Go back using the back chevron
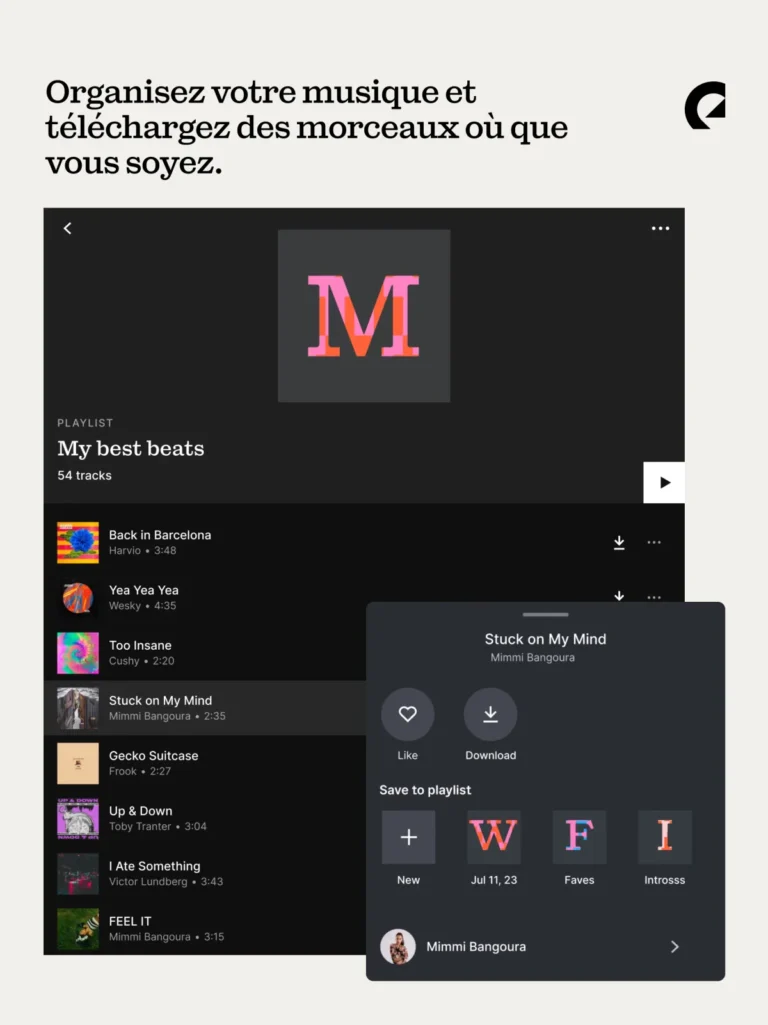 click(67, 228)
